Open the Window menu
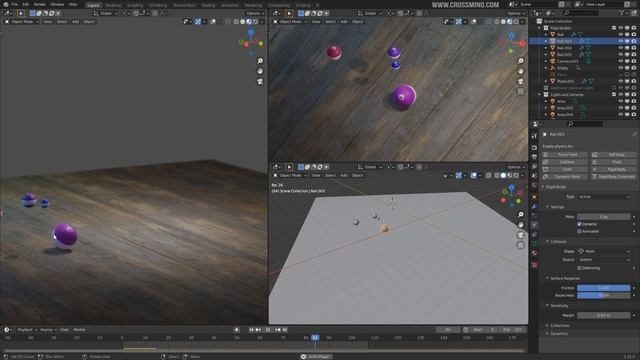640x360 pixels. [x=57, y=4]
